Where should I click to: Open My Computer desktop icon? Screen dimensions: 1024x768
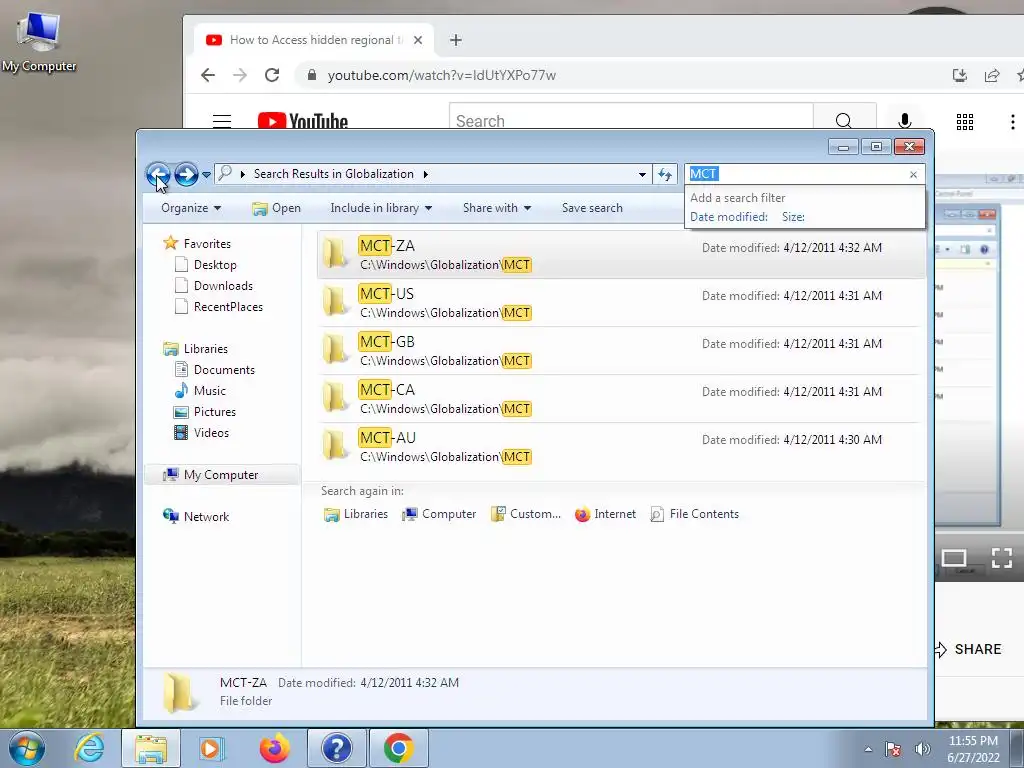click(39, 42)
